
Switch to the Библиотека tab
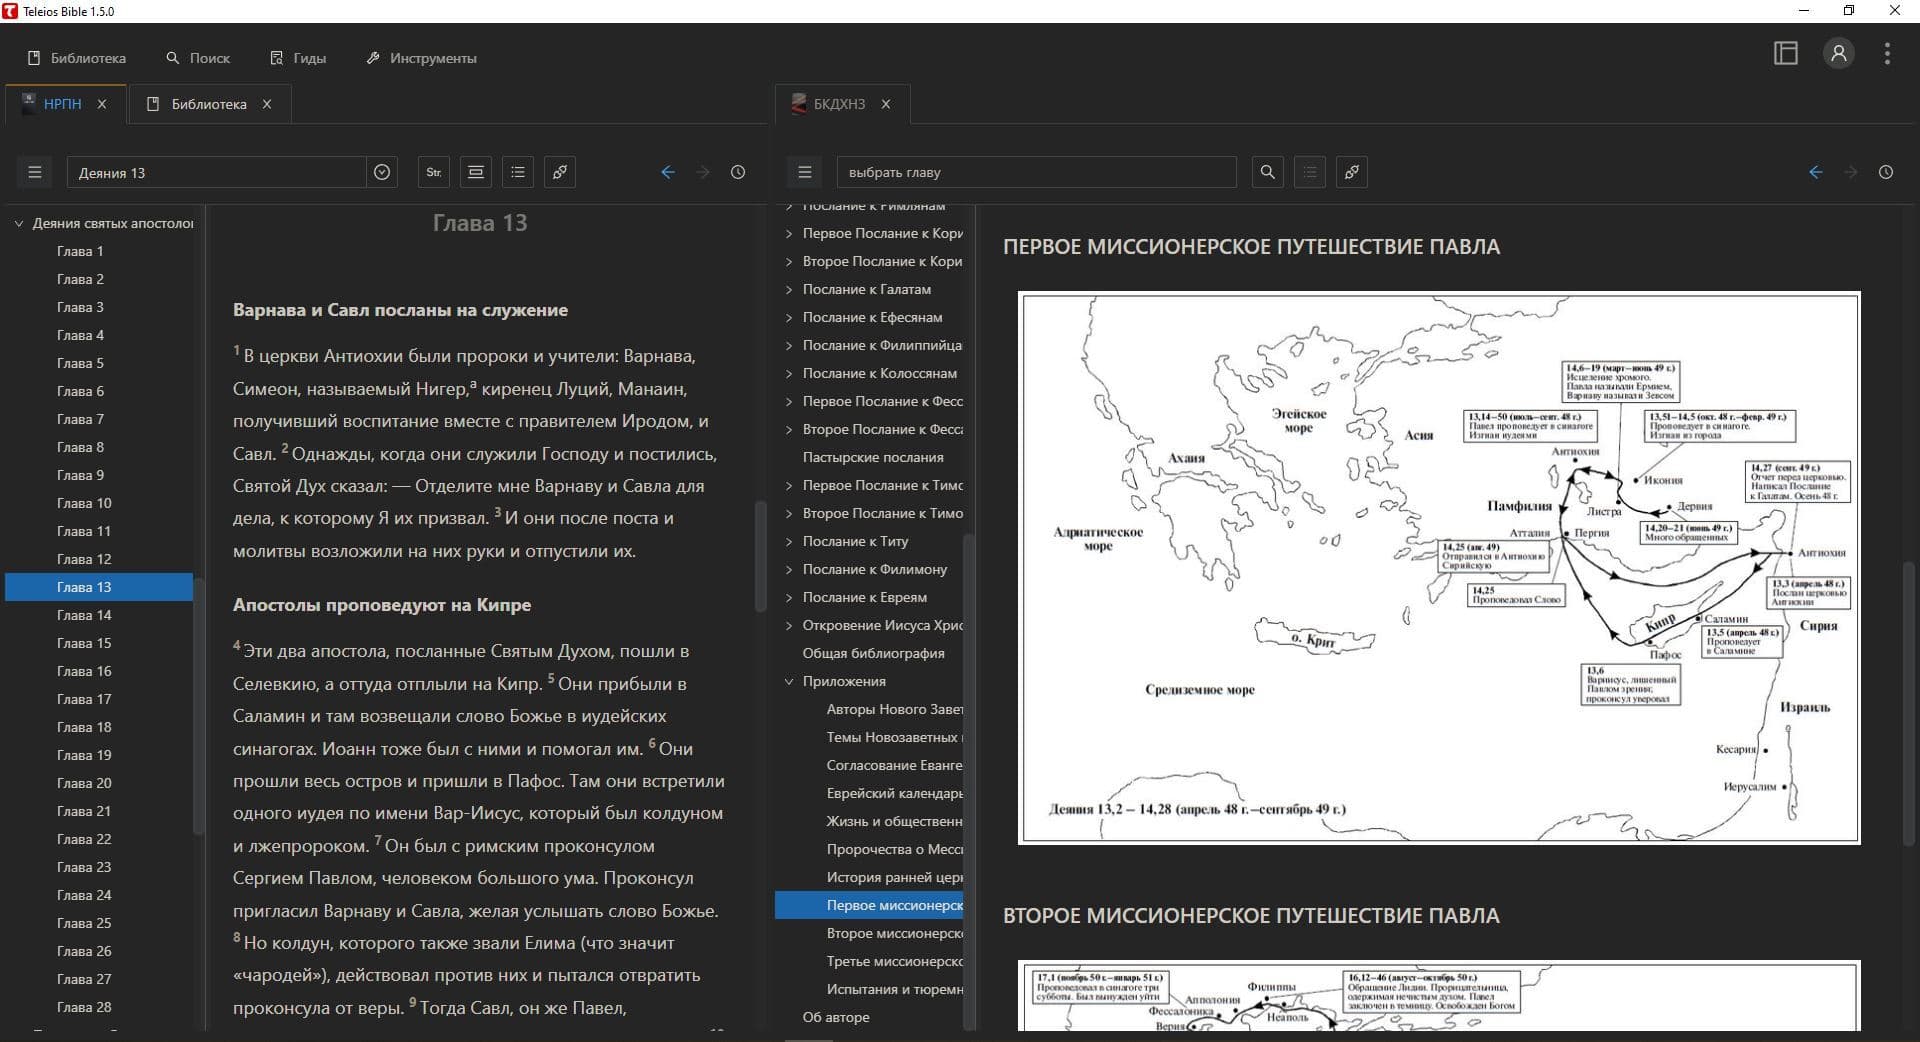(x=208, y=104)
